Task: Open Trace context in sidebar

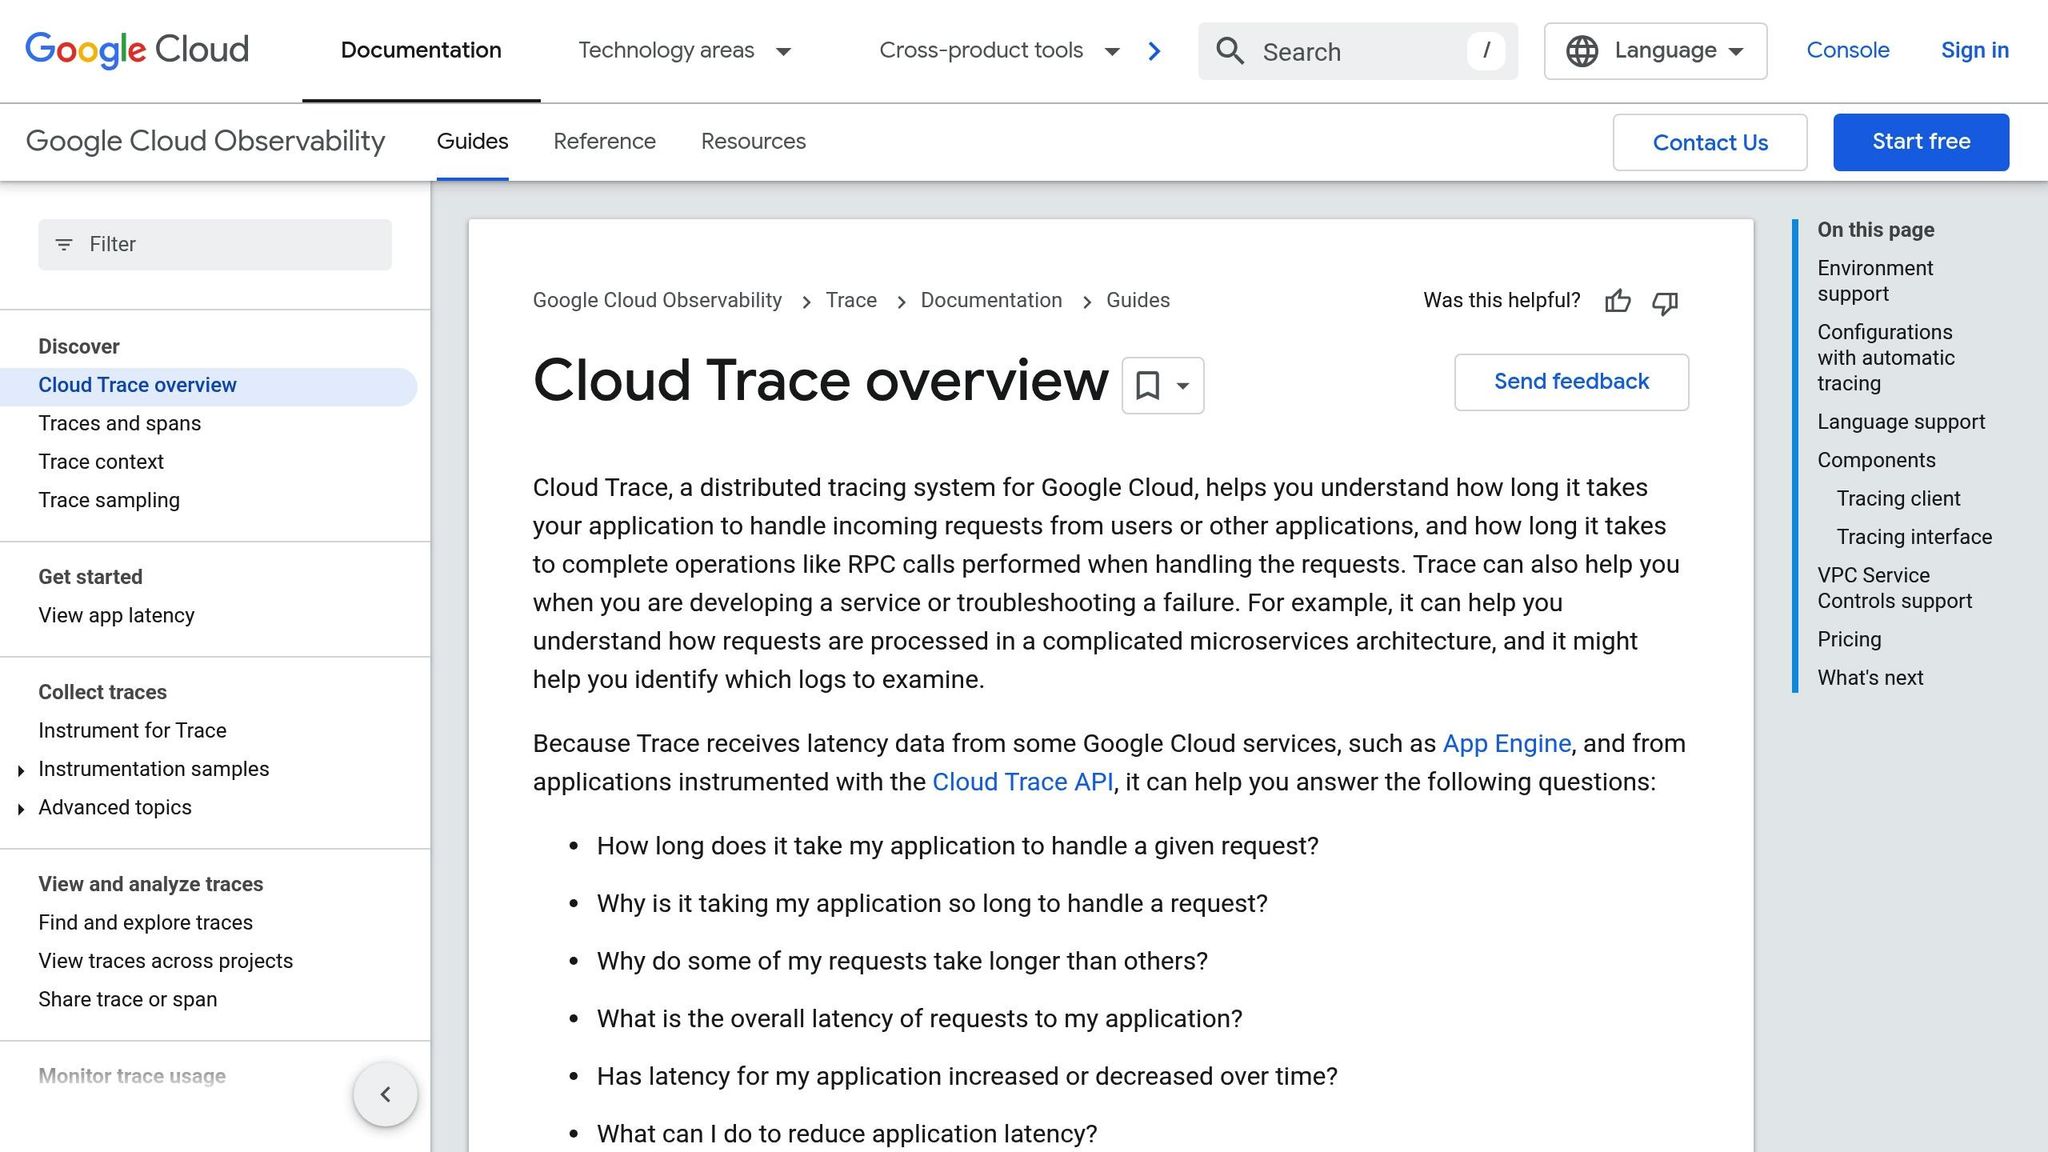Action: point(101,462)
